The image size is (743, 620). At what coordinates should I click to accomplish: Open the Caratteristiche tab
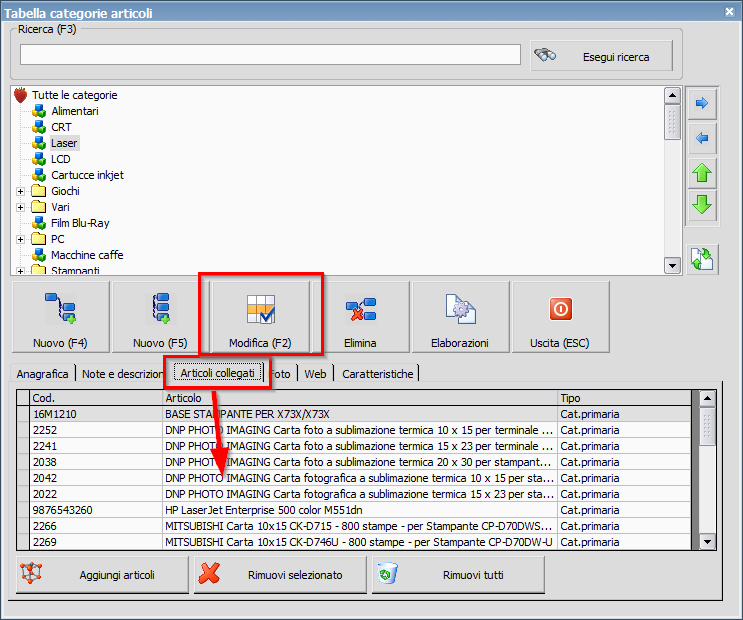[x=378, y=374]
